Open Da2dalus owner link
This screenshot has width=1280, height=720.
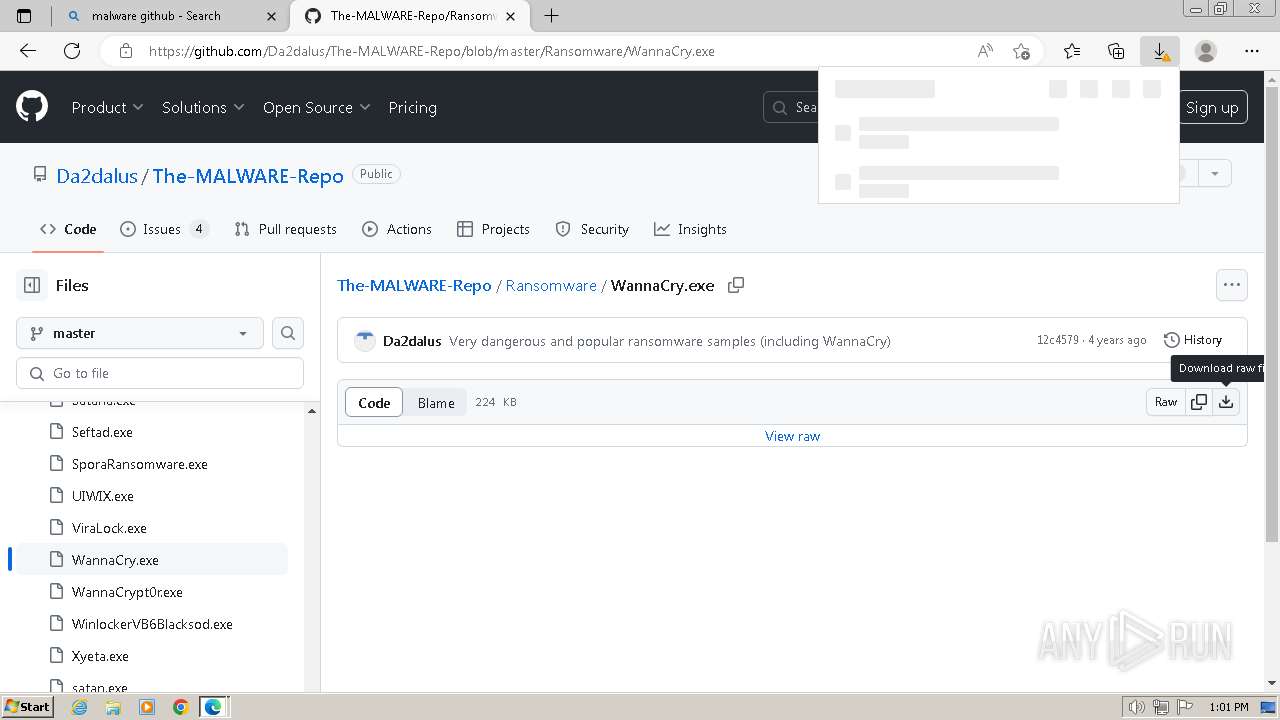pos(97,175)
